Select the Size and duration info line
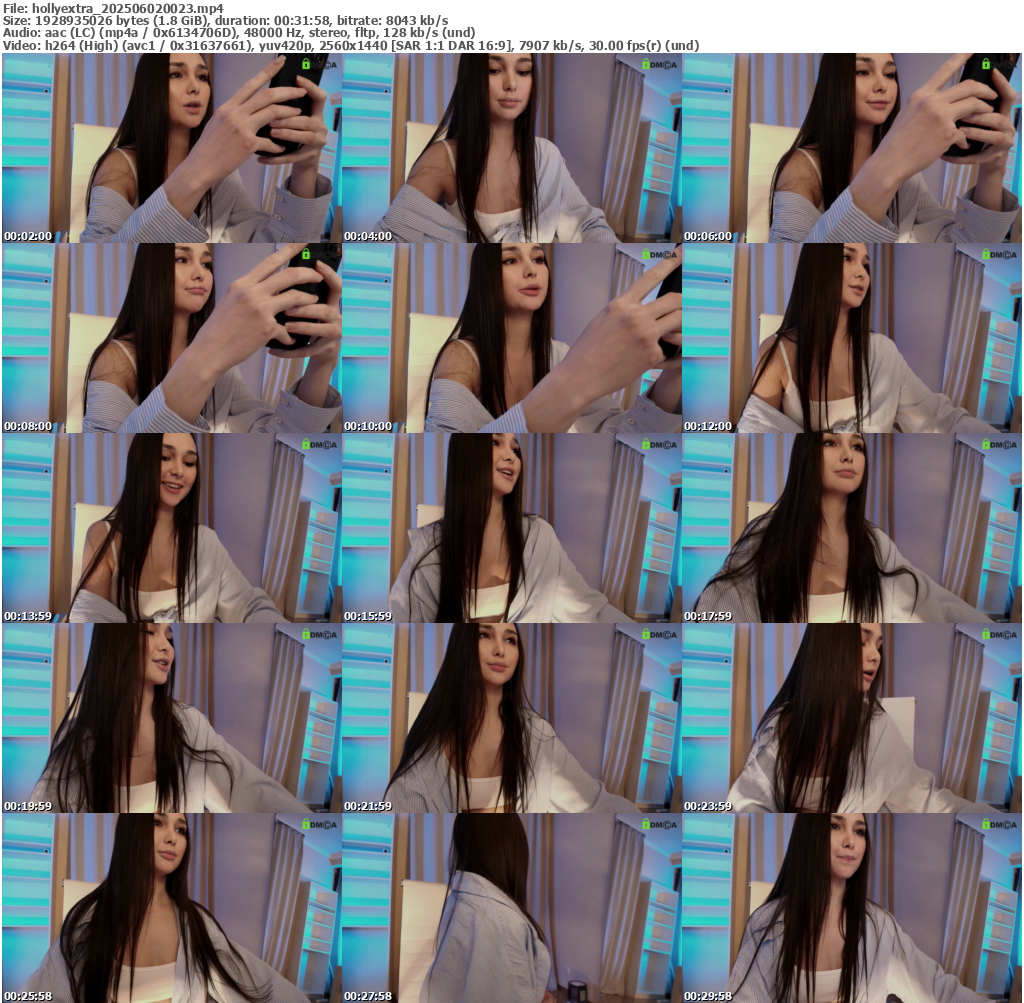The image size is (1024, 1003). click(x=225, y=21)
